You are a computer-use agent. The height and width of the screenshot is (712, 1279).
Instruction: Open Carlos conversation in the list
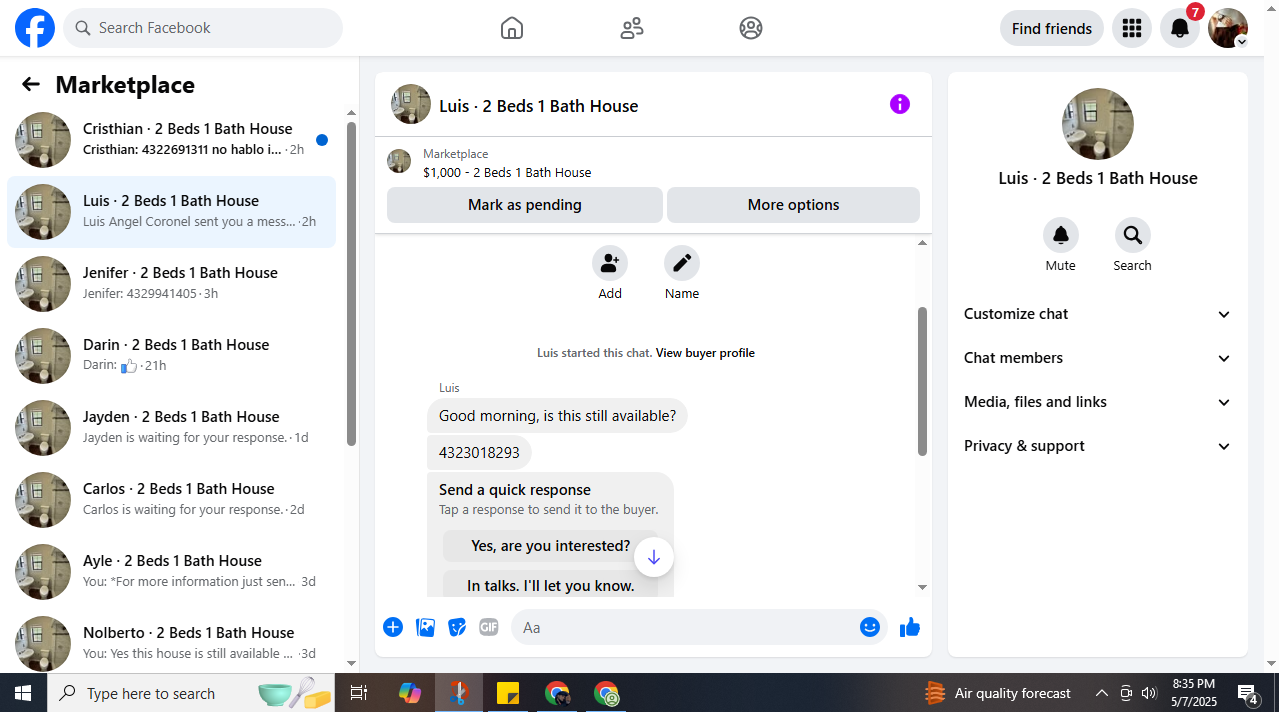172,500
